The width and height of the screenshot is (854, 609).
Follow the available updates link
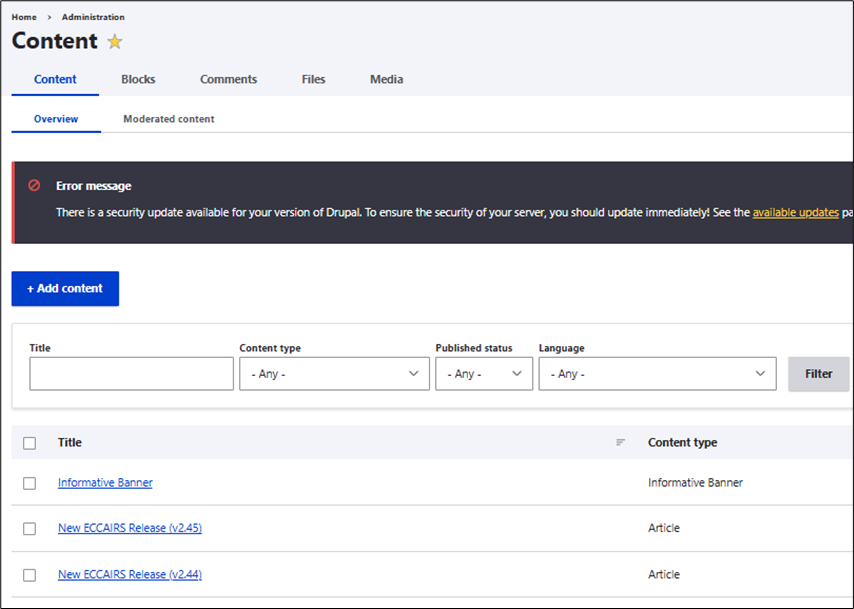795,213
